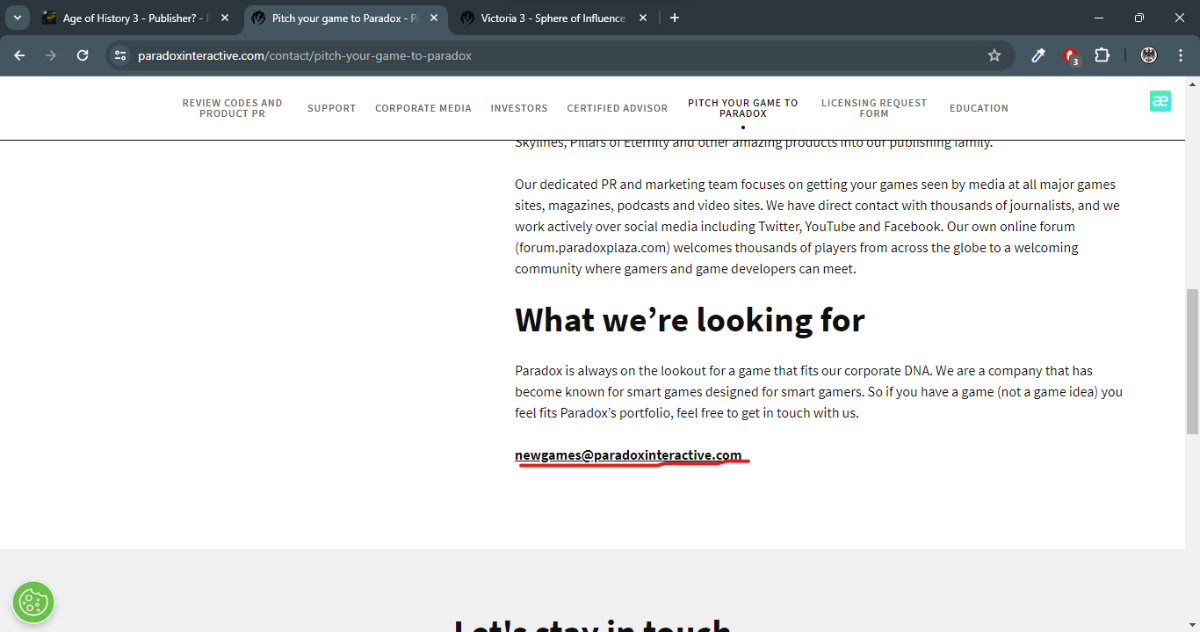Click the teal æ extension overlay icon
This screenshot has height=632, width=1200.
click(1160, 101)
